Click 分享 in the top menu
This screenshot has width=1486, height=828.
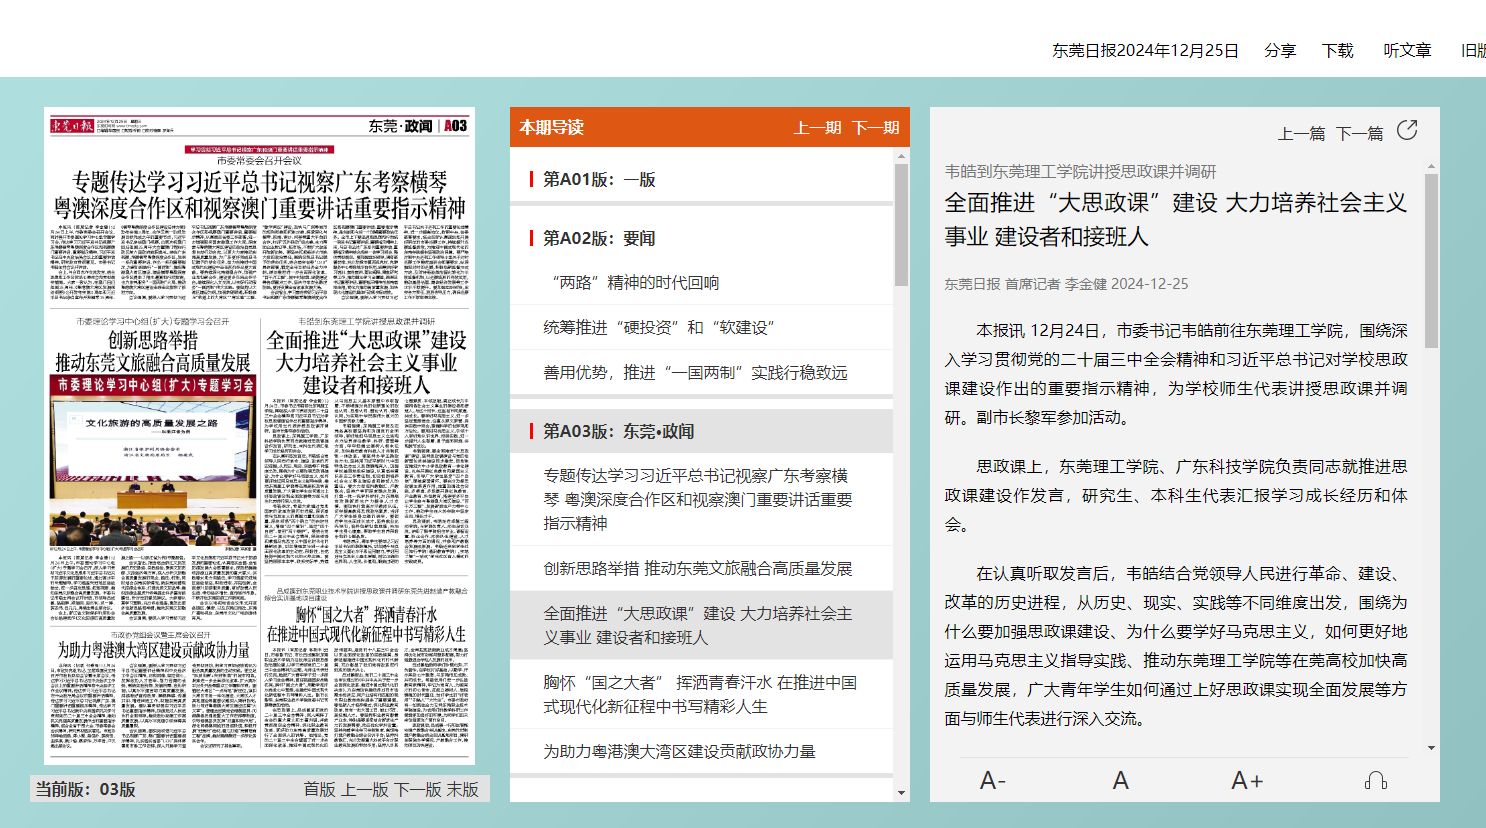[x=1279, y=50]
